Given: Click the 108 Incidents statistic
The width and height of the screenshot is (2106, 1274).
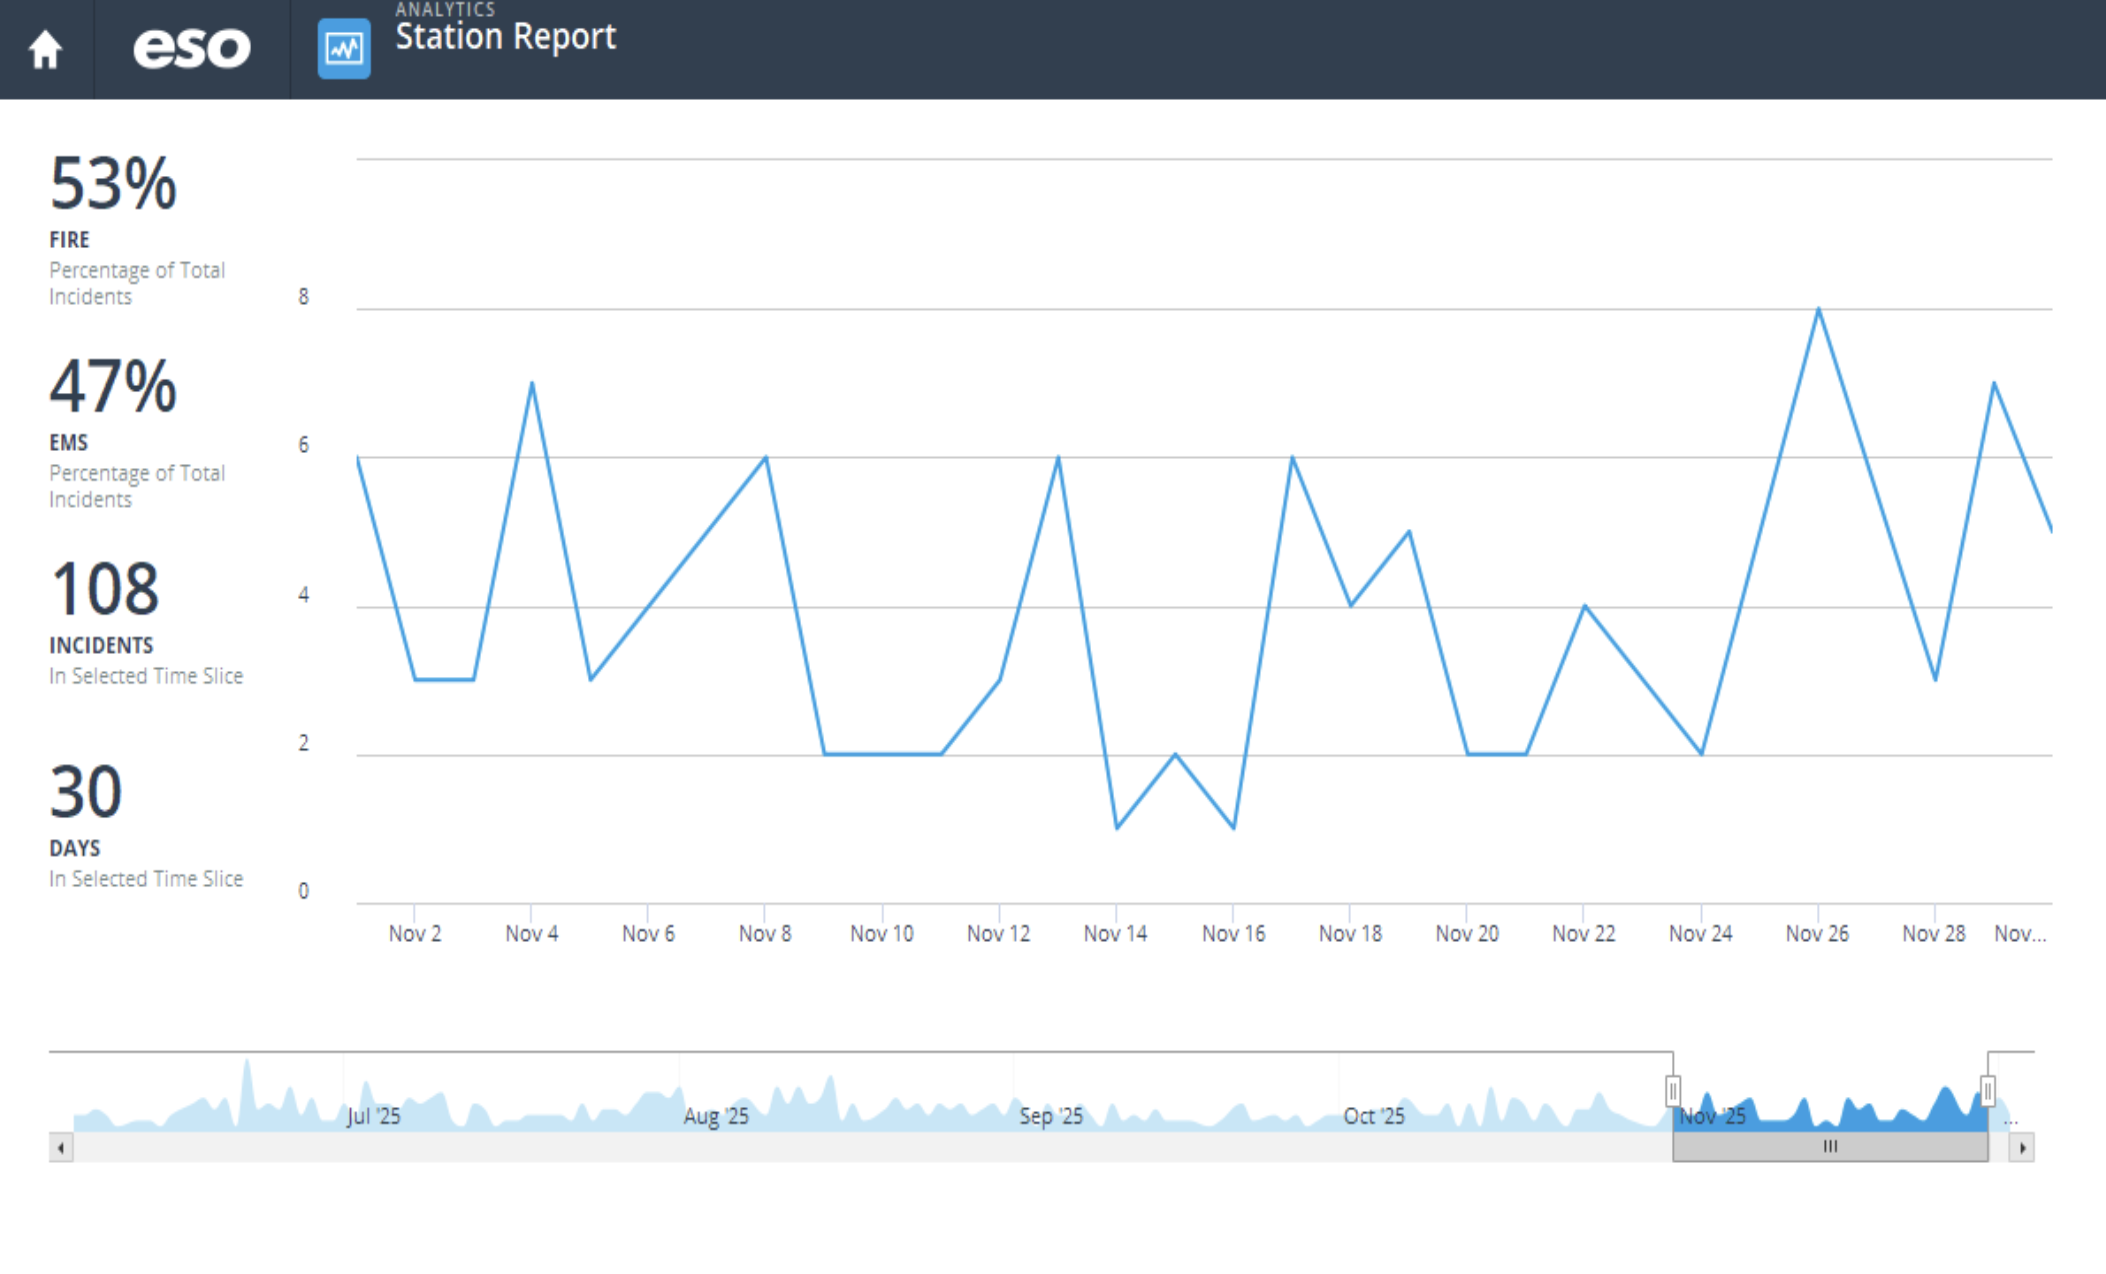Looking at the screenshot, I should tap(105, 590).
